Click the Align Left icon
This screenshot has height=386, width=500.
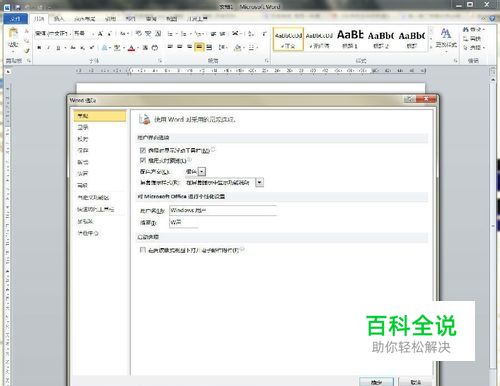click(170, 47)
